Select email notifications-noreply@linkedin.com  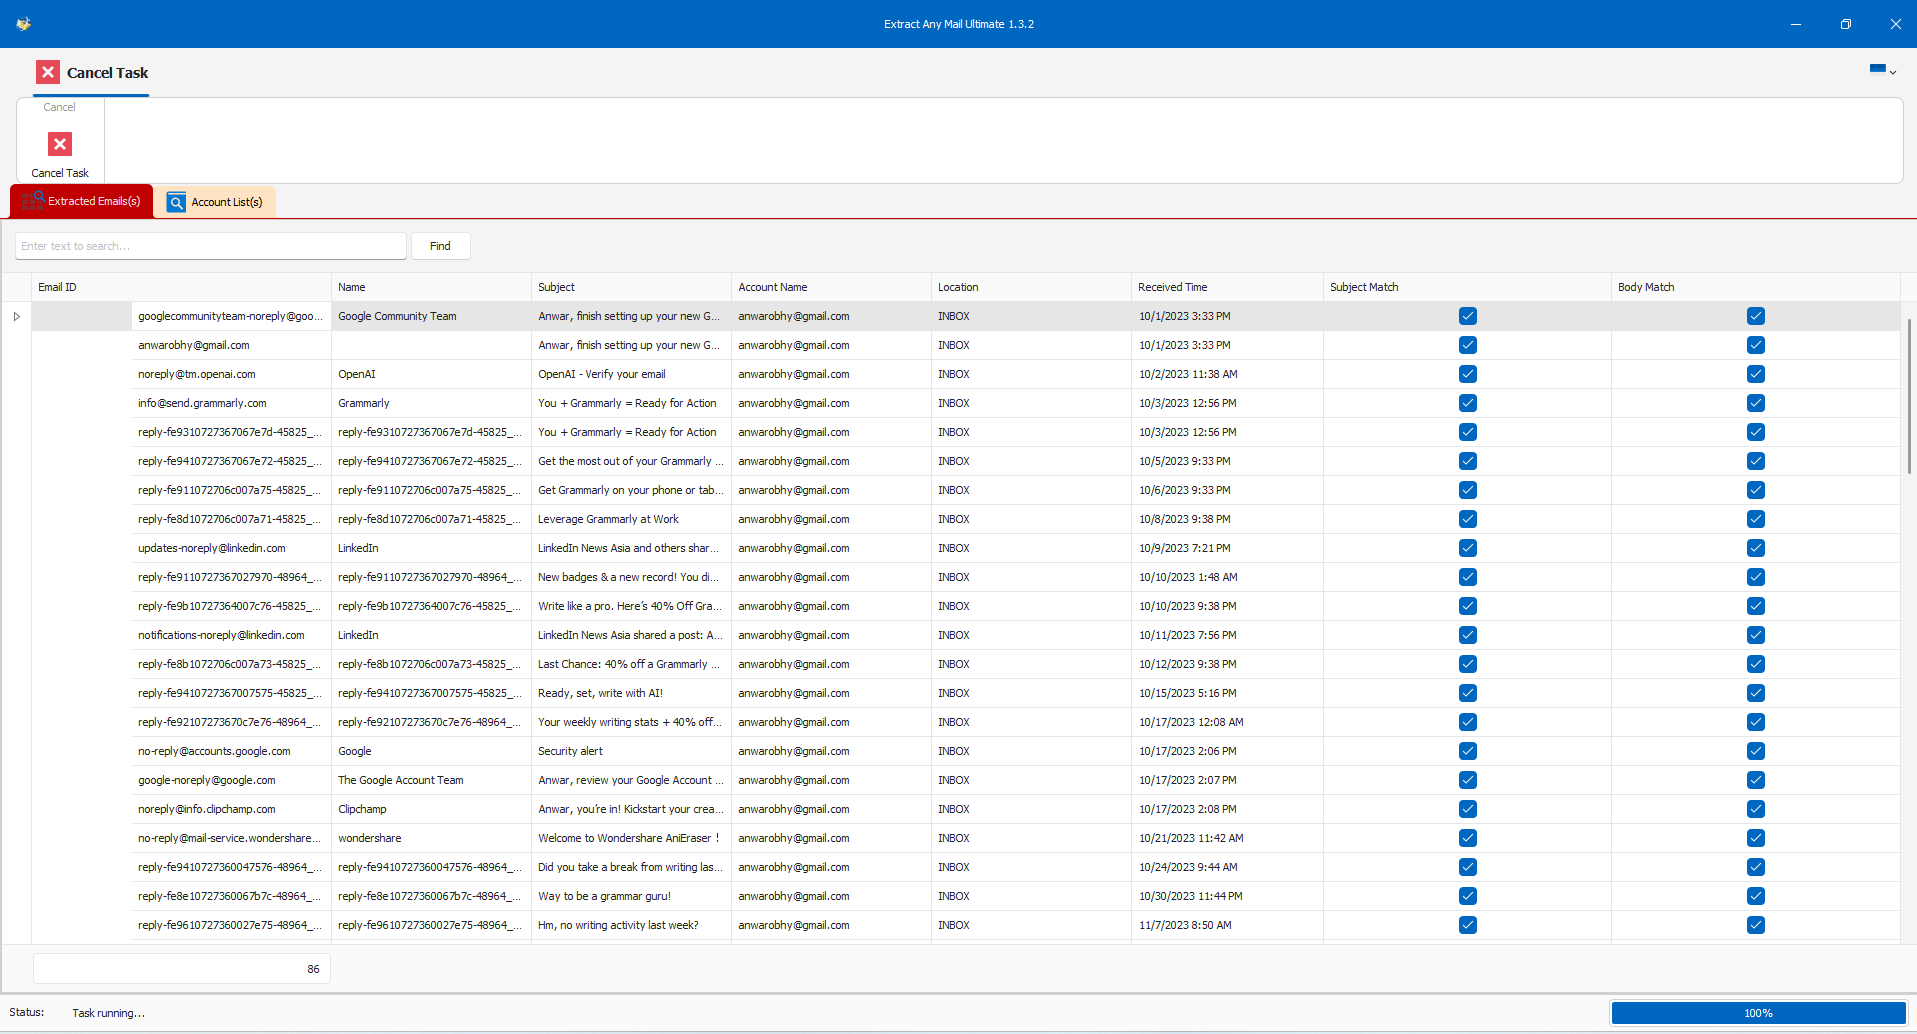click(221, 635)
